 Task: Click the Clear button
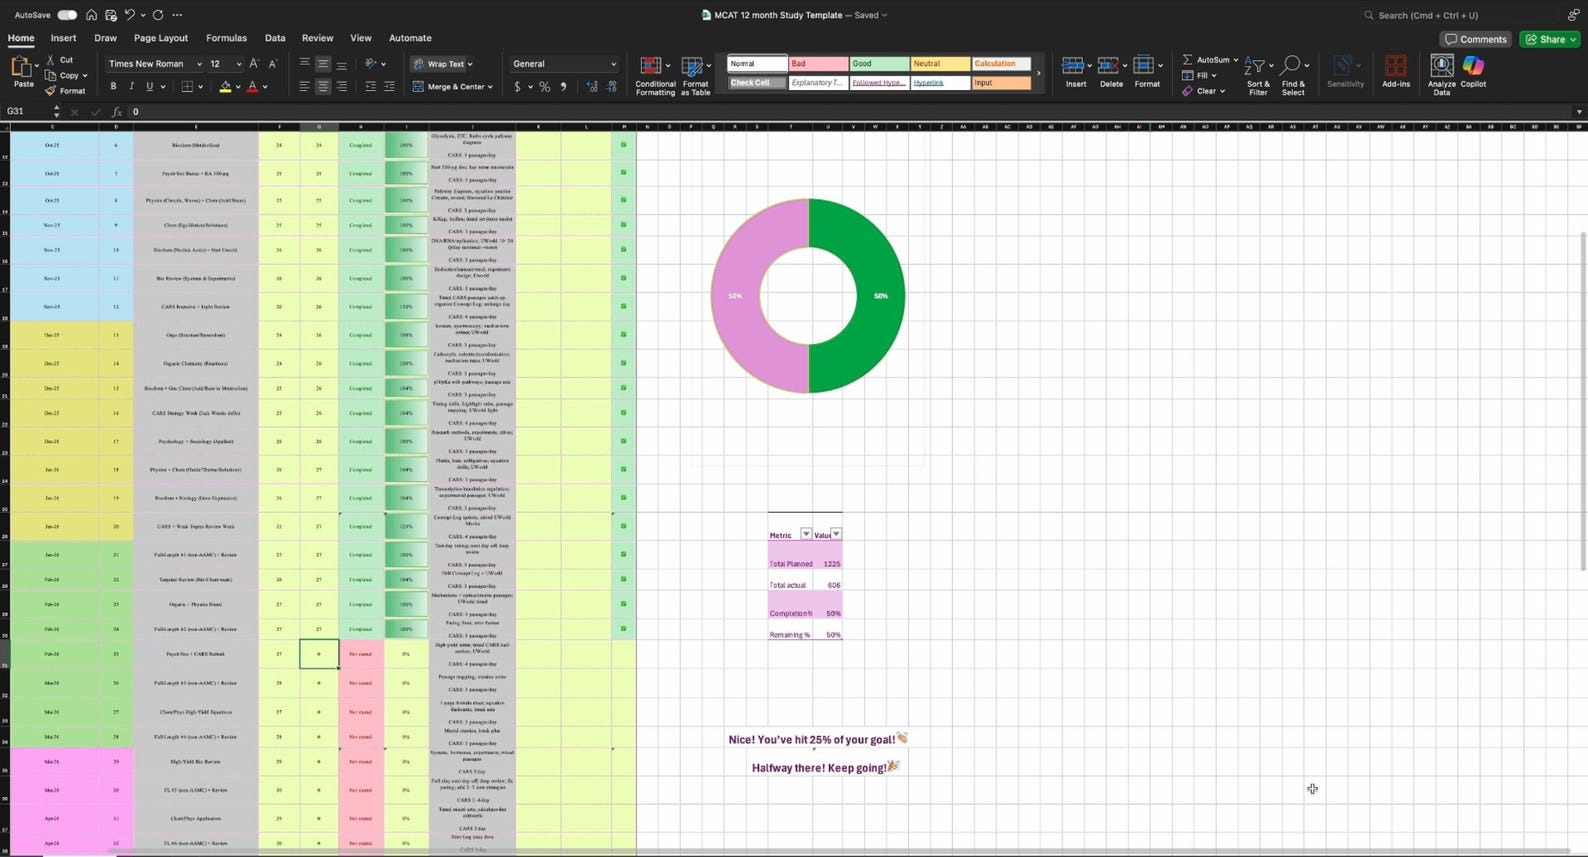click(1202, 91)
